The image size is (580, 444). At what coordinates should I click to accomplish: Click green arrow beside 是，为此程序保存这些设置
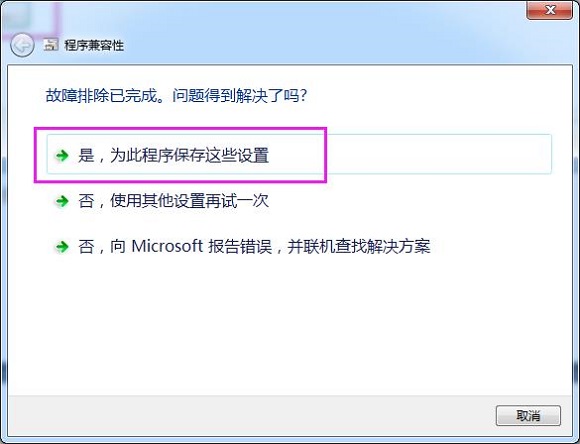62,155
